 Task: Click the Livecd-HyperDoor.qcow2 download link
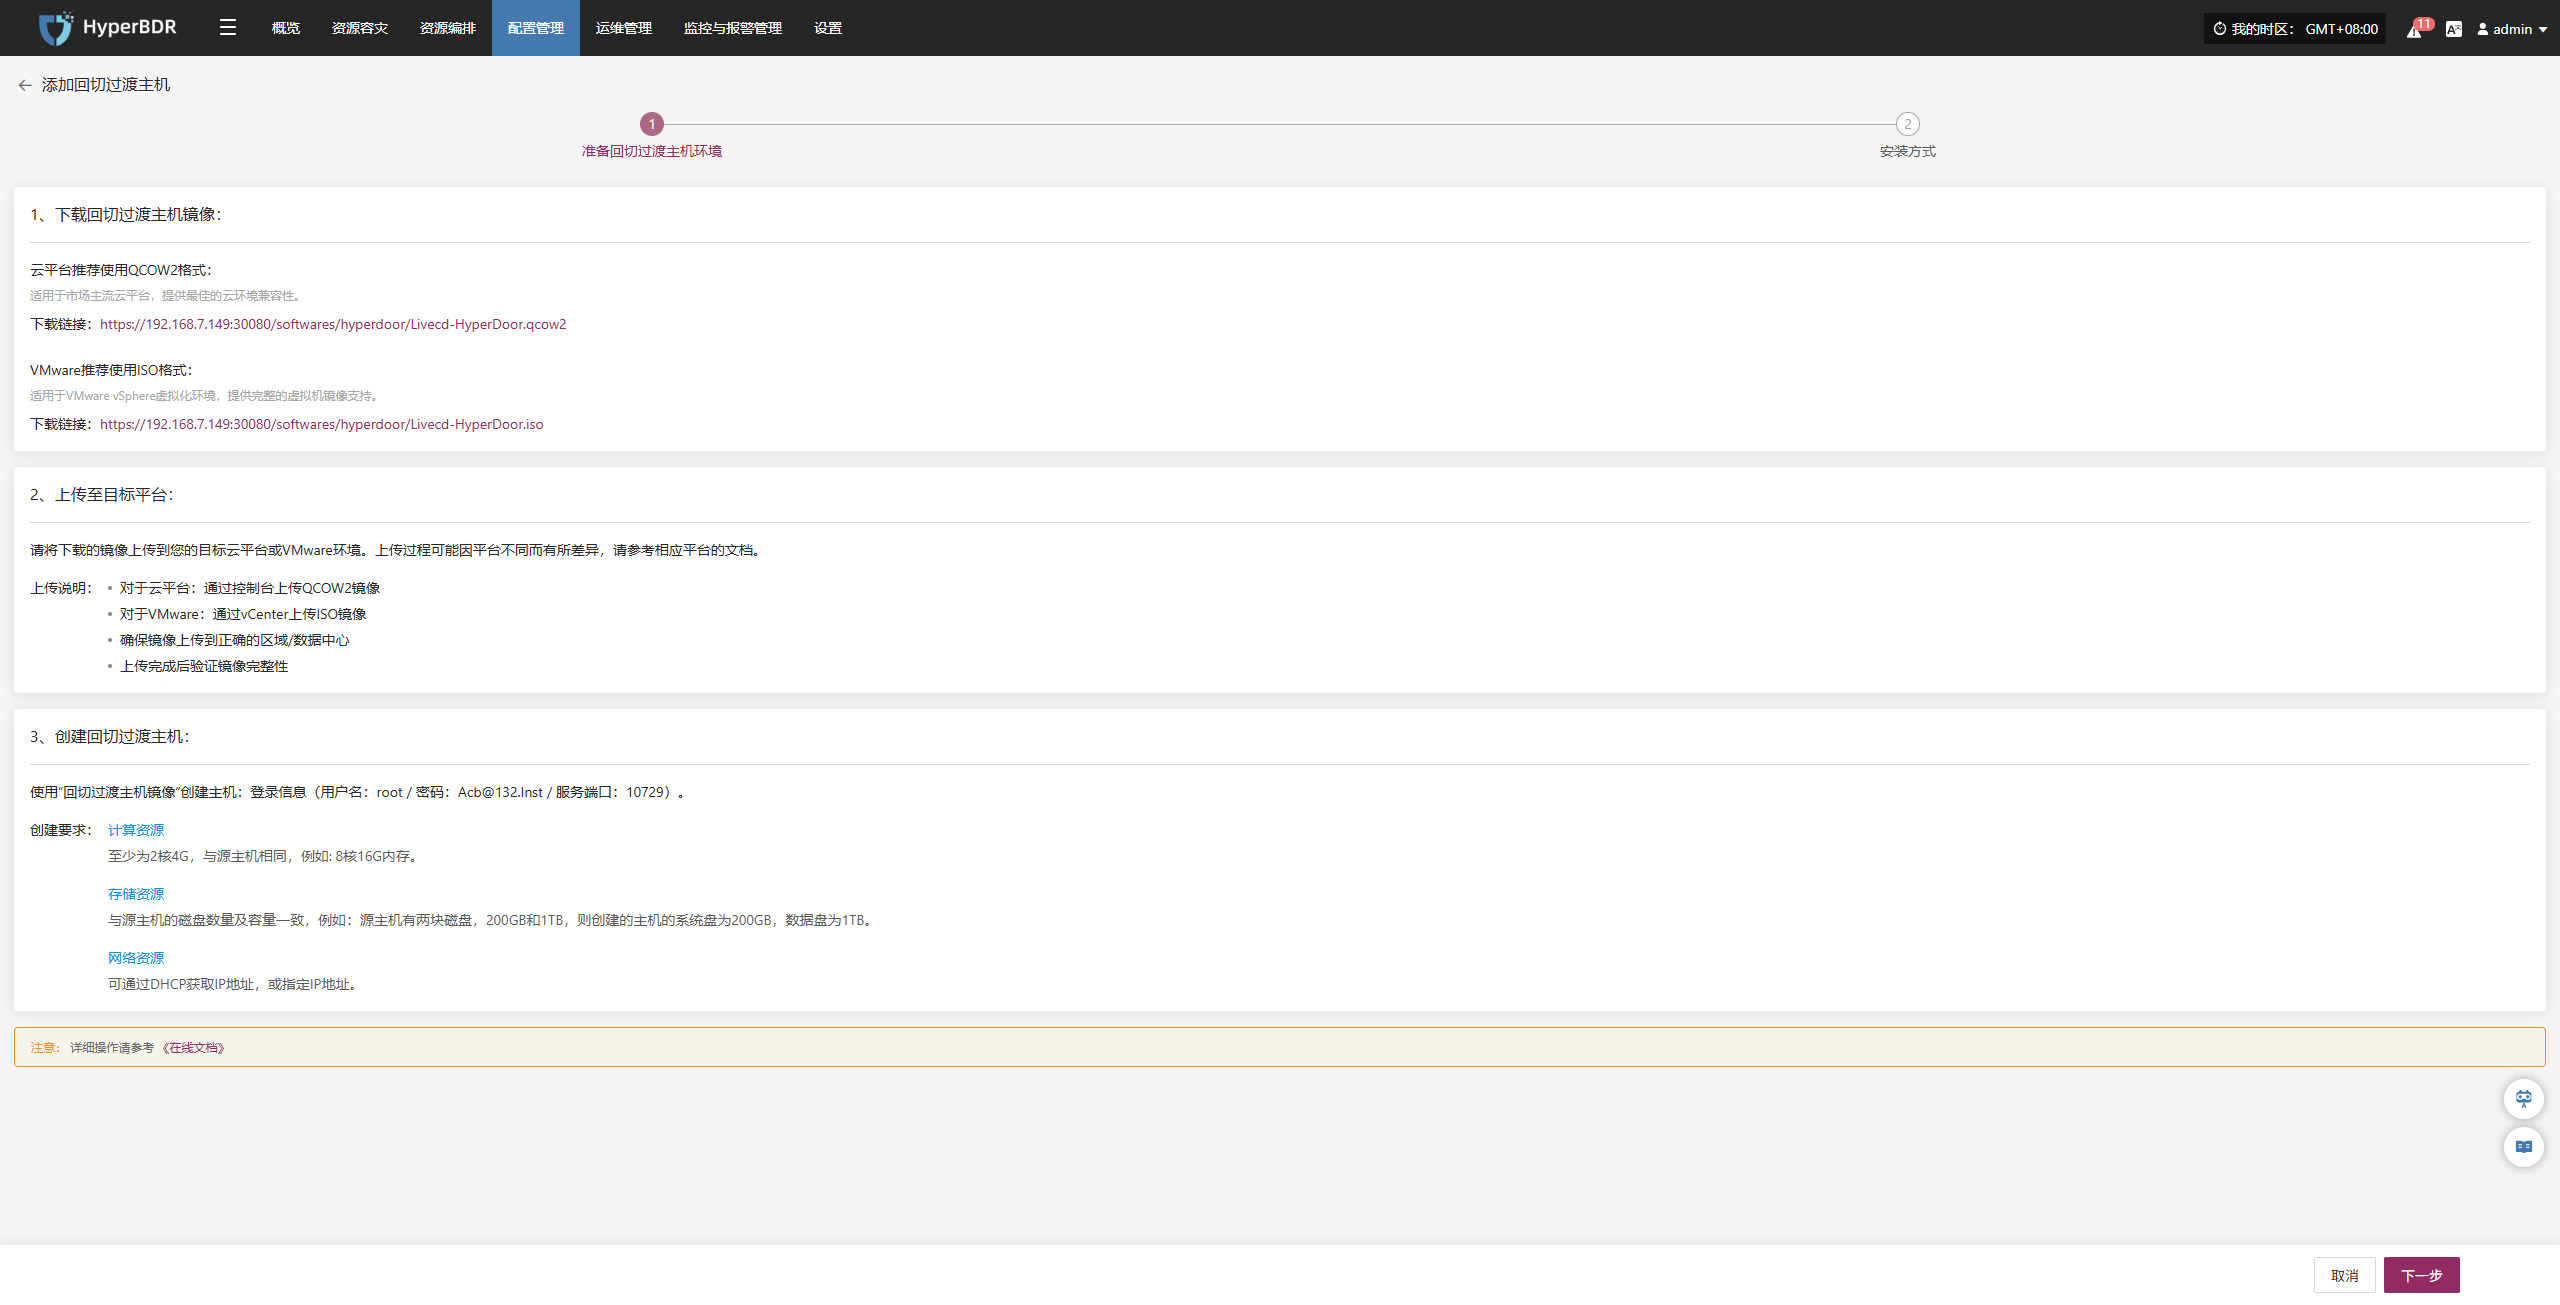(x=333, y=324)
